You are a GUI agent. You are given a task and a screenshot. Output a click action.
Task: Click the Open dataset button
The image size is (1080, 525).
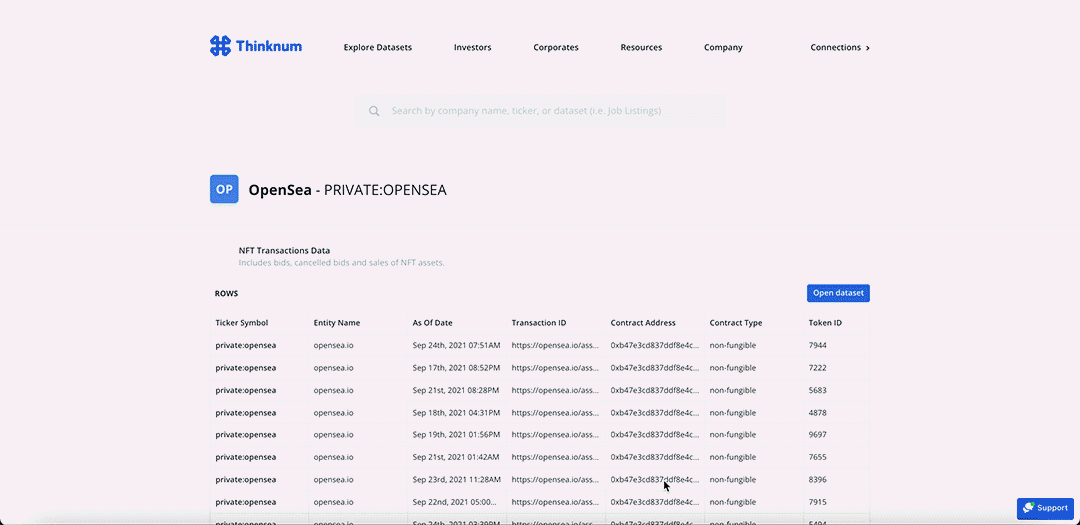(x=838, y=293)
